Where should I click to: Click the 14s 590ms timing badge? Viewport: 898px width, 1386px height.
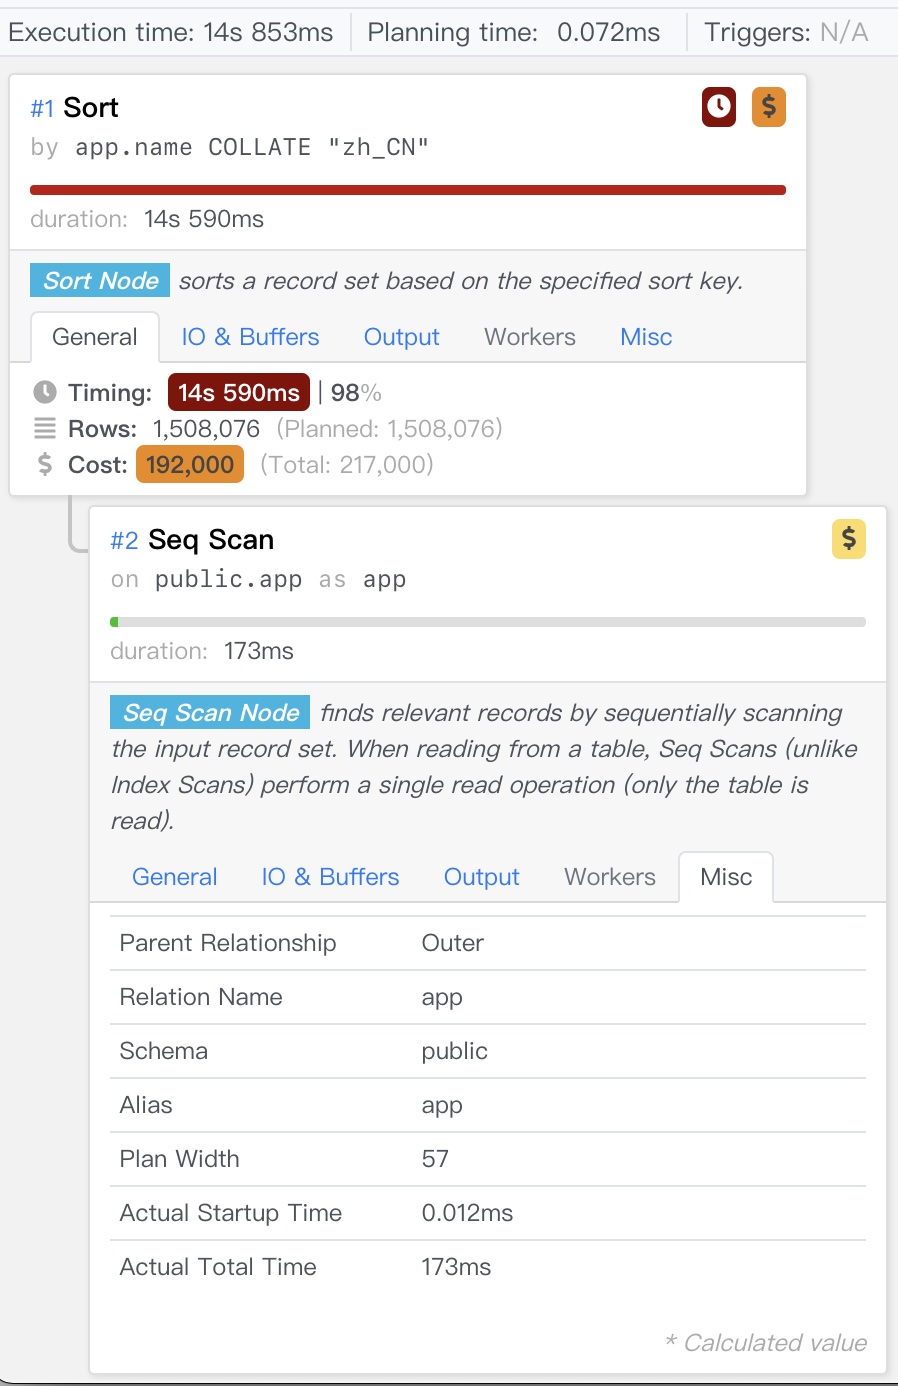coord(239,393)
